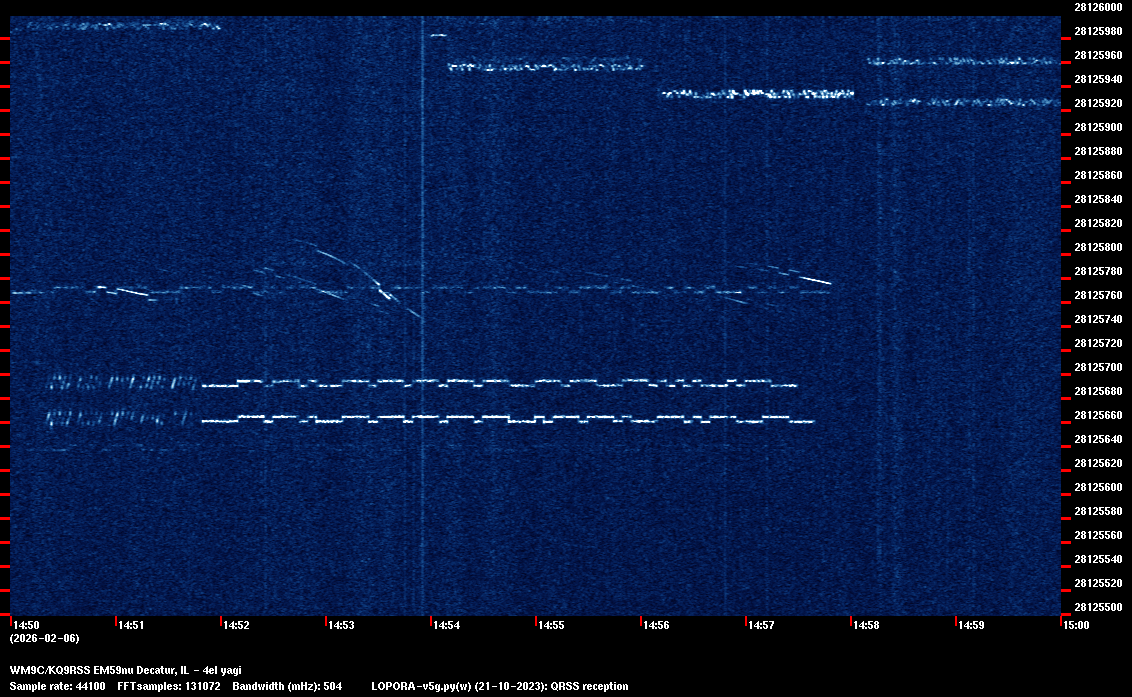Click the upper keyed trace near 28125680
Image resolution: width=1132 pixels, height=697 pixels.
[x=500, y=382]
